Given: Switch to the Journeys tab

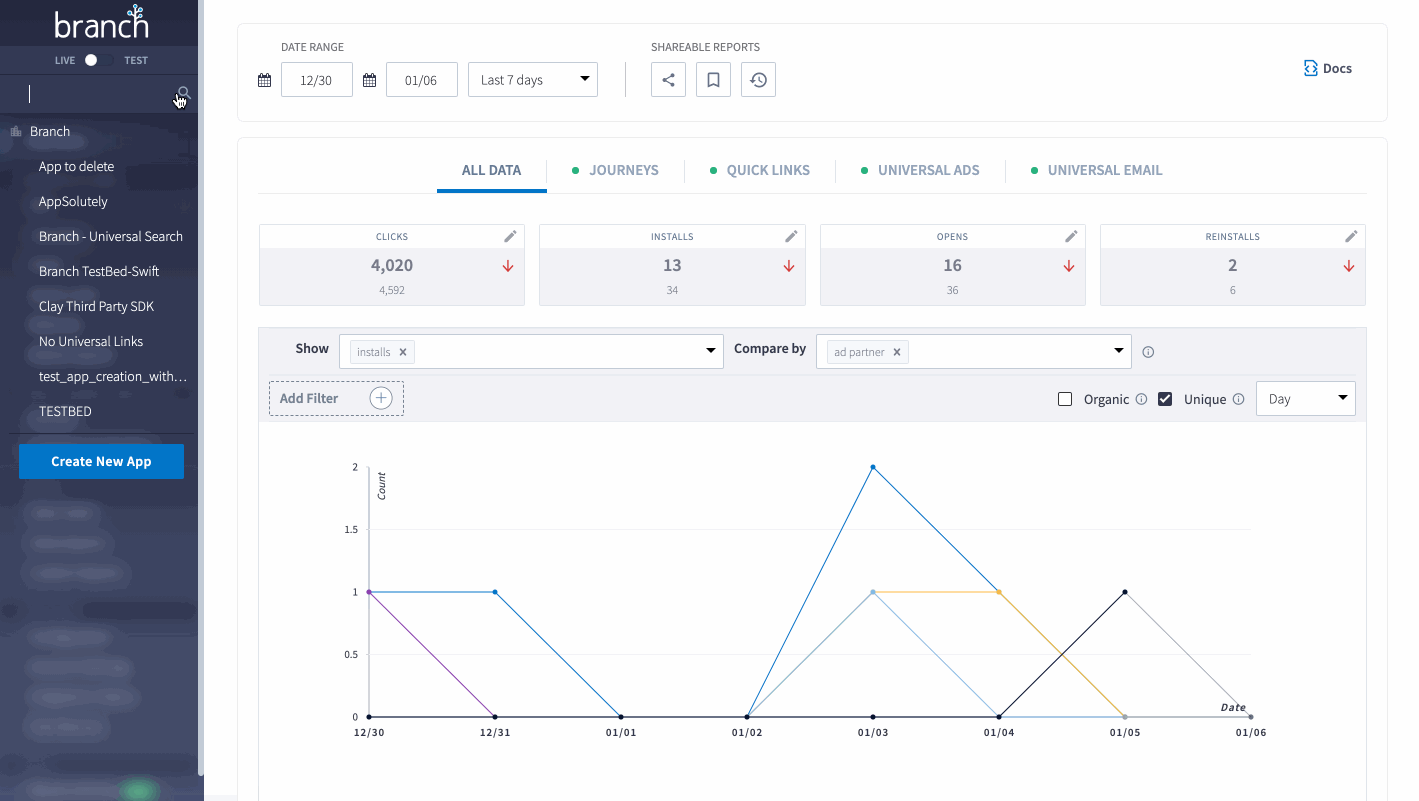Looking at the screenshot, I should pyautogui.click(x=615, y=170).
